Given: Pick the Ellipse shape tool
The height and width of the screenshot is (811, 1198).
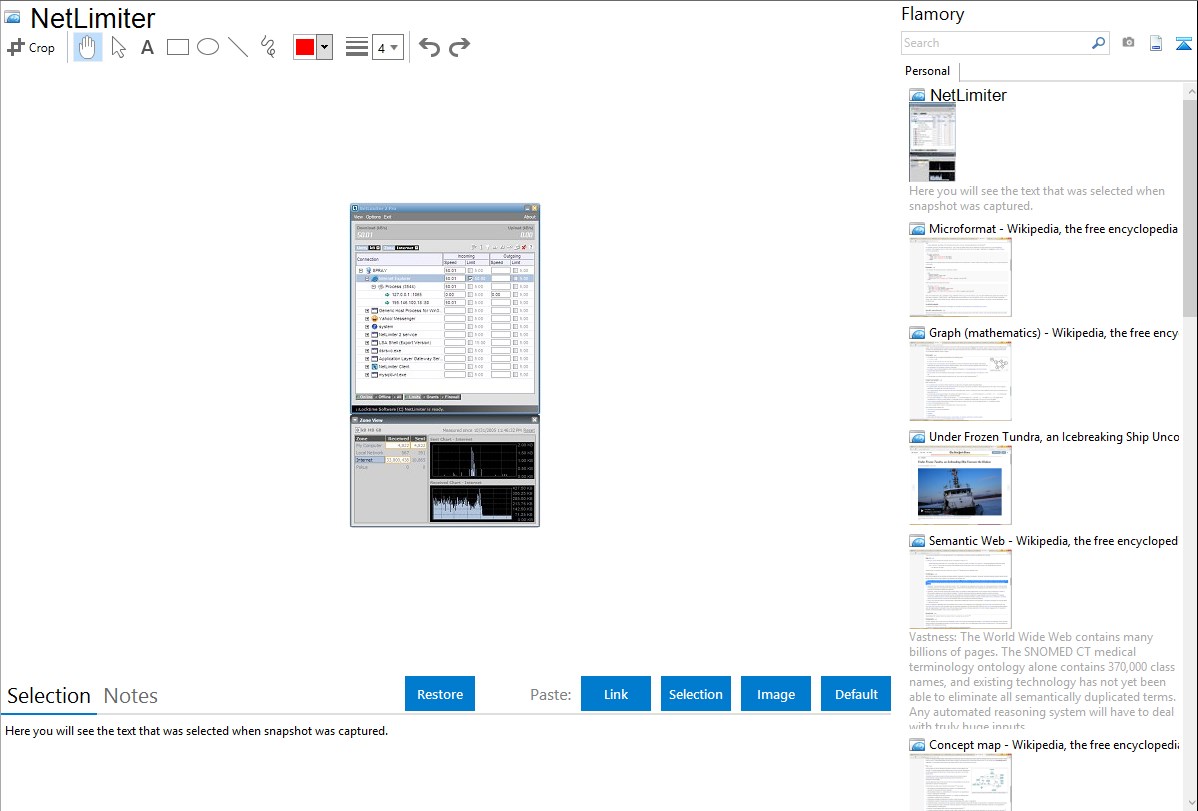Looking at the screenshot, I should 208,47.
